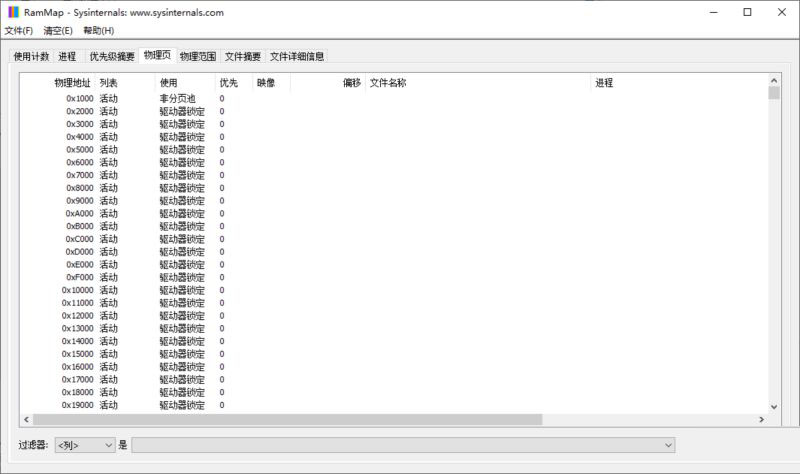Viewport: 800px width, 474px height.
Task: Select the row with address 0x11000
Action: 394,303
